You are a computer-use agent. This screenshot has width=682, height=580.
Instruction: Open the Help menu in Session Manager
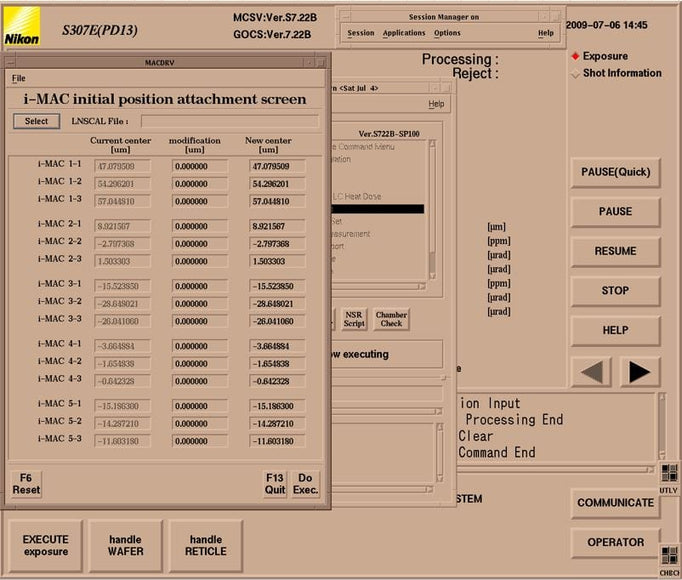point(546,33)
